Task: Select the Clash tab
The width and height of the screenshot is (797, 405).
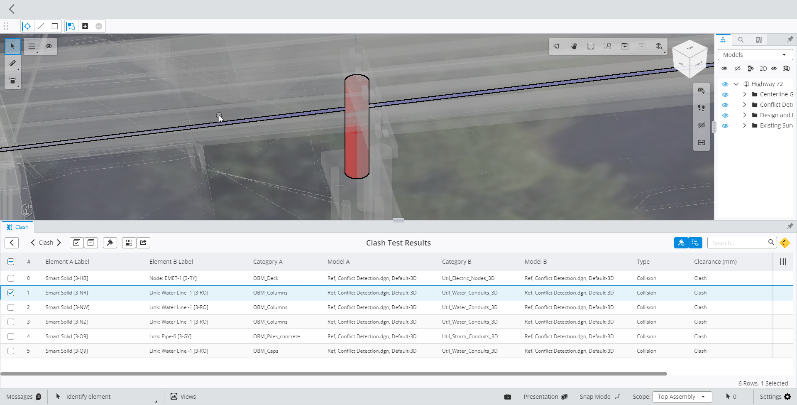Action: click(17, 227)
